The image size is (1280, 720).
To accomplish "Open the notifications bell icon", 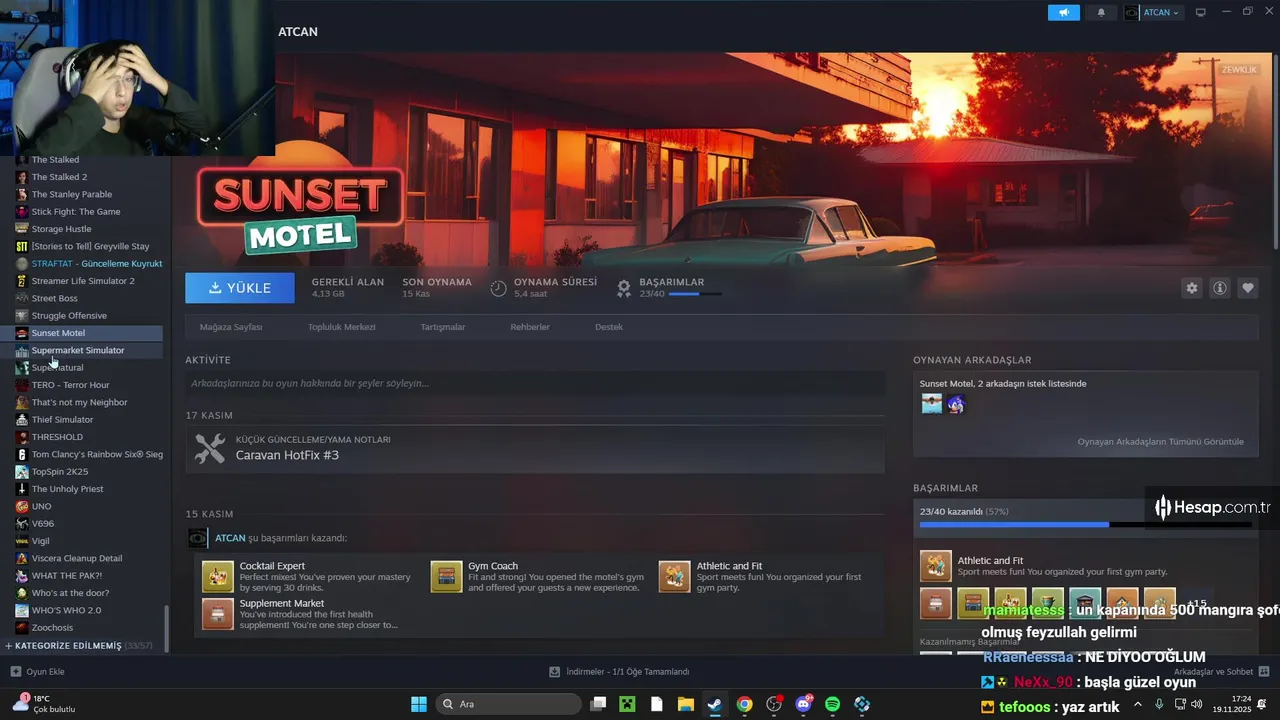I will pyautogui.click(x=1101, y=12).
